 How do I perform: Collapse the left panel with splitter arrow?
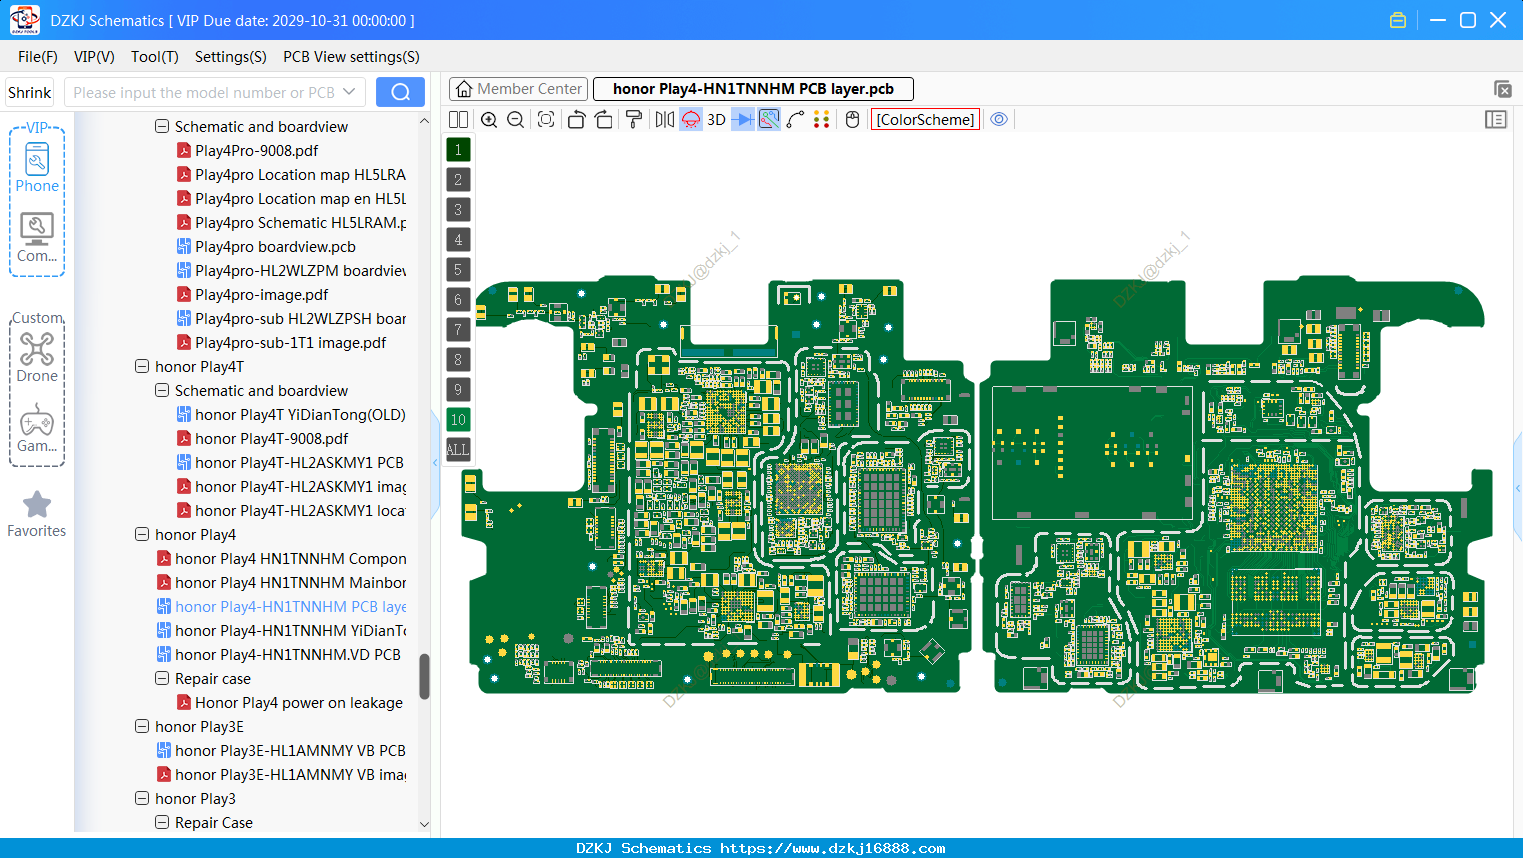tap(435, 463)
